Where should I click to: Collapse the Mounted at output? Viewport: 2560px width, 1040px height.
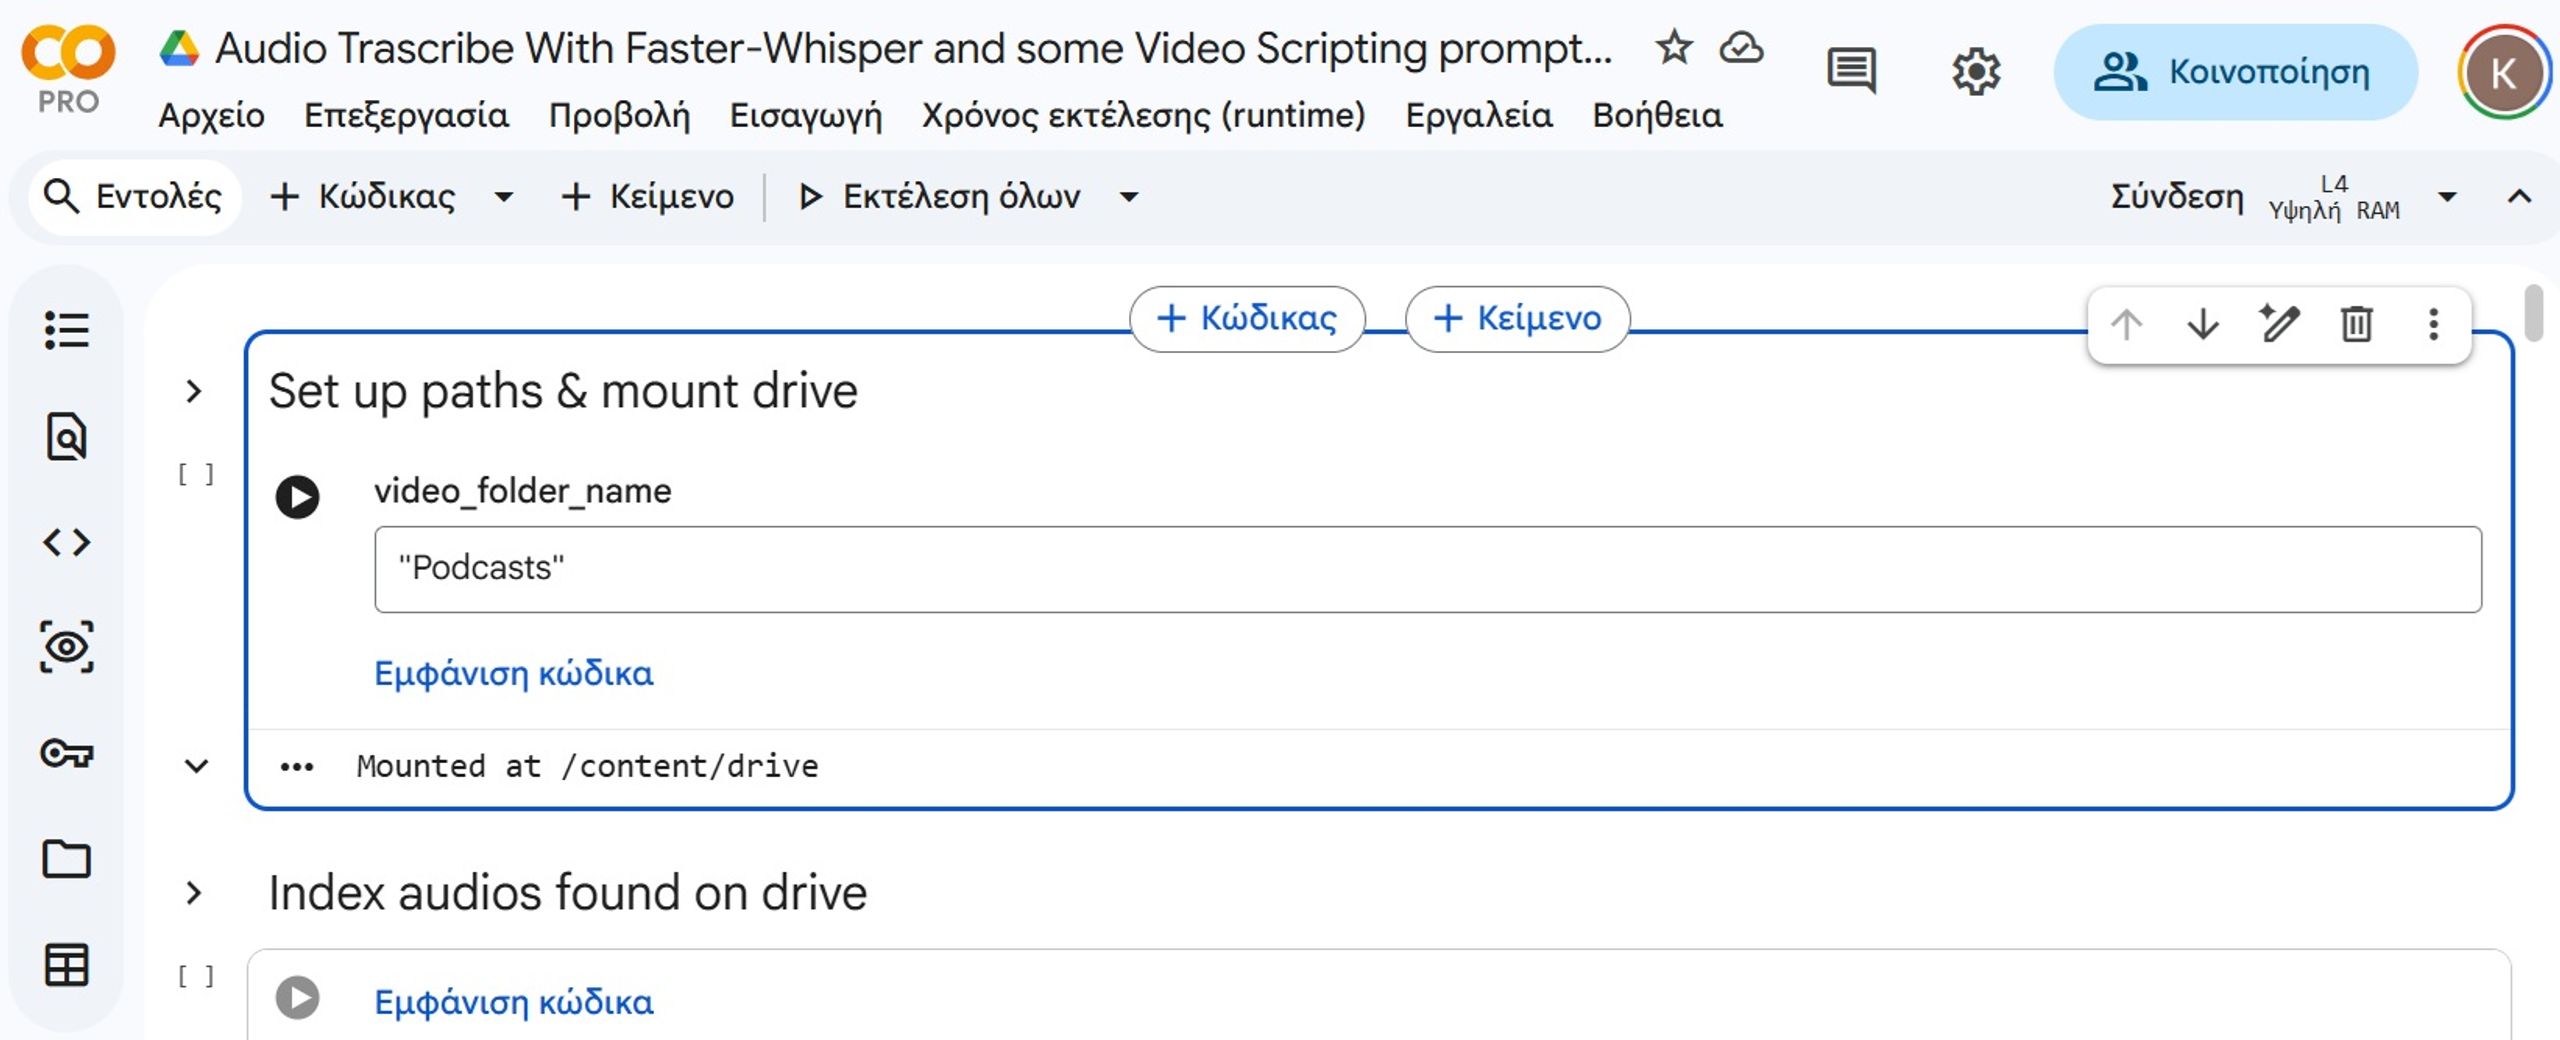tap(197, 766)
